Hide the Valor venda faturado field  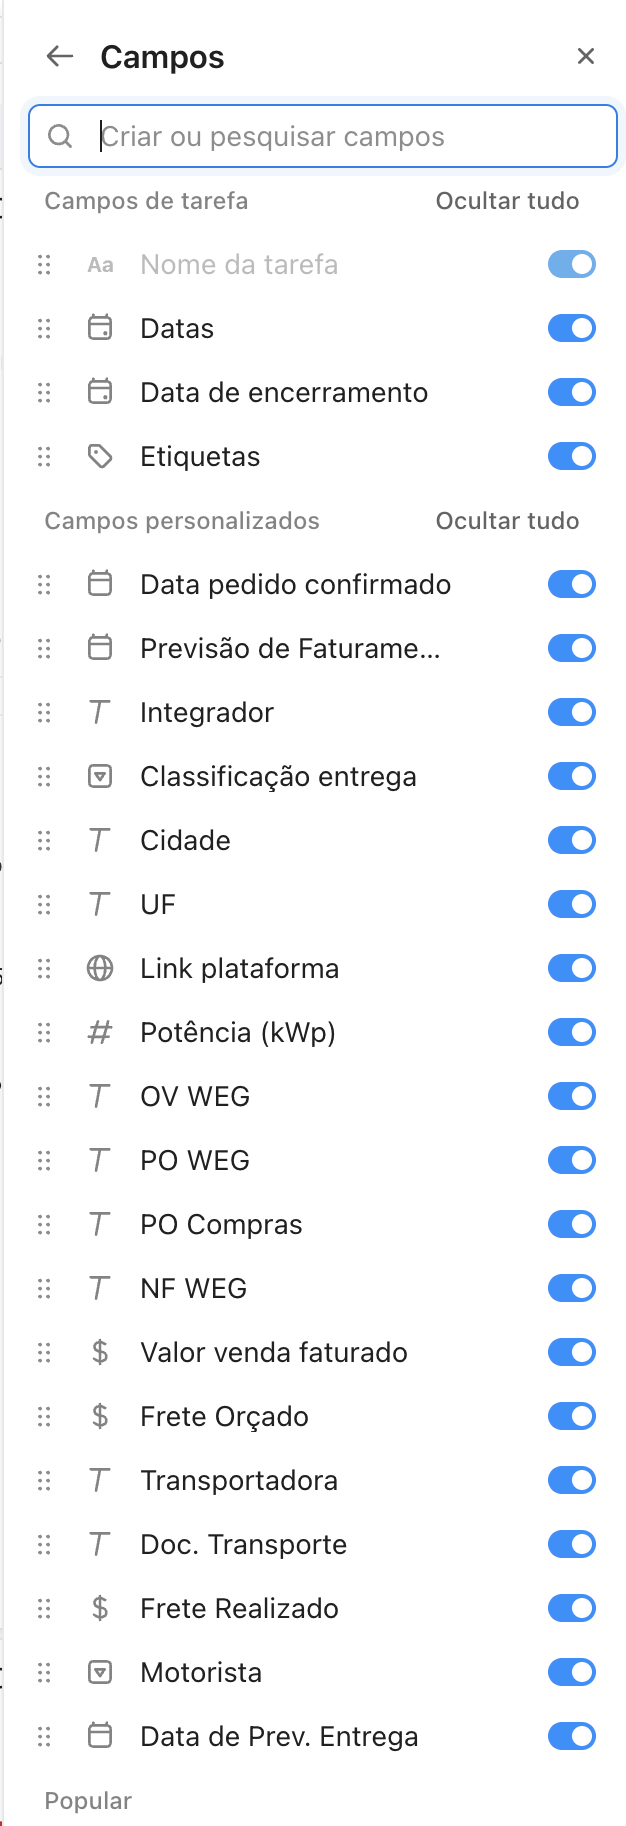coord(571,1352)
